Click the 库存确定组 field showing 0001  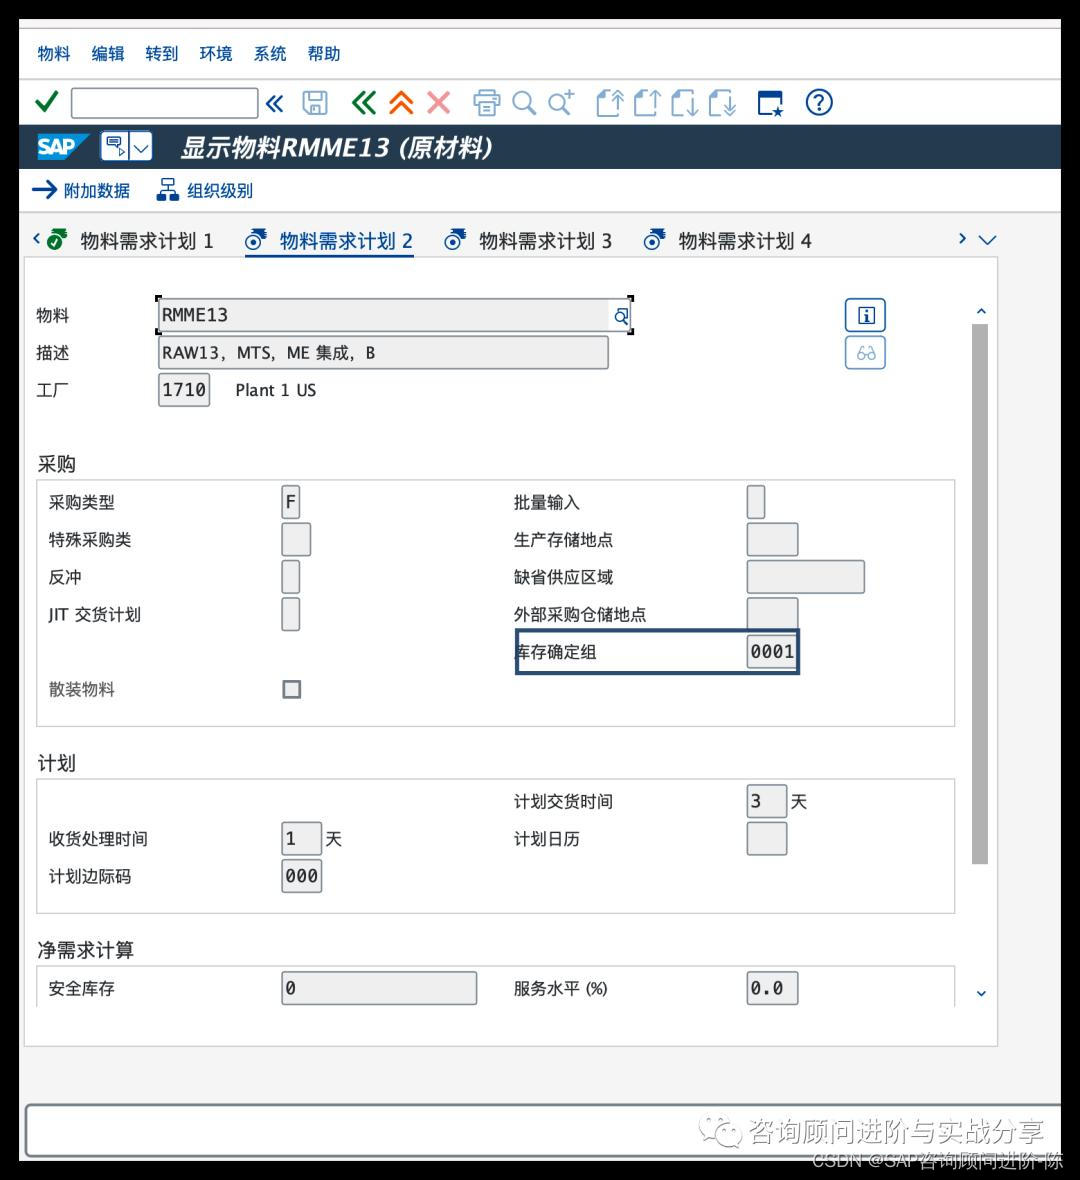[x=772, y=652]
